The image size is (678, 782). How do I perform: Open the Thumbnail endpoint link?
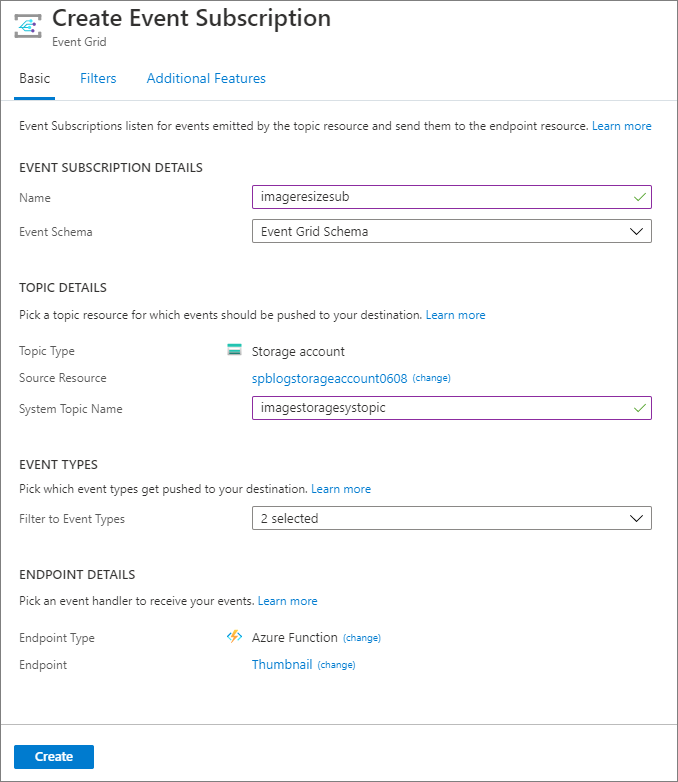pos(282,664)
